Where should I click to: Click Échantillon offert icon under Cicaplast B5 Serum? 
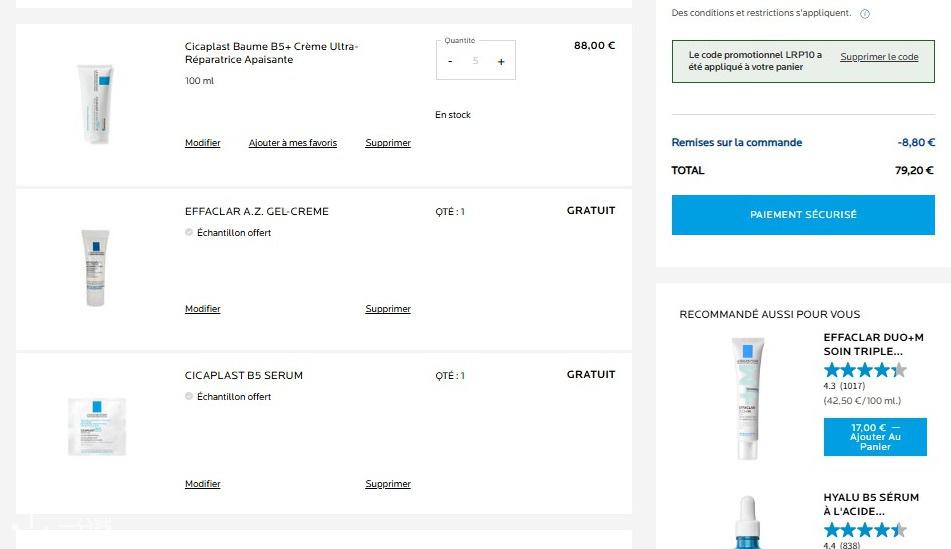click(189, 396)
